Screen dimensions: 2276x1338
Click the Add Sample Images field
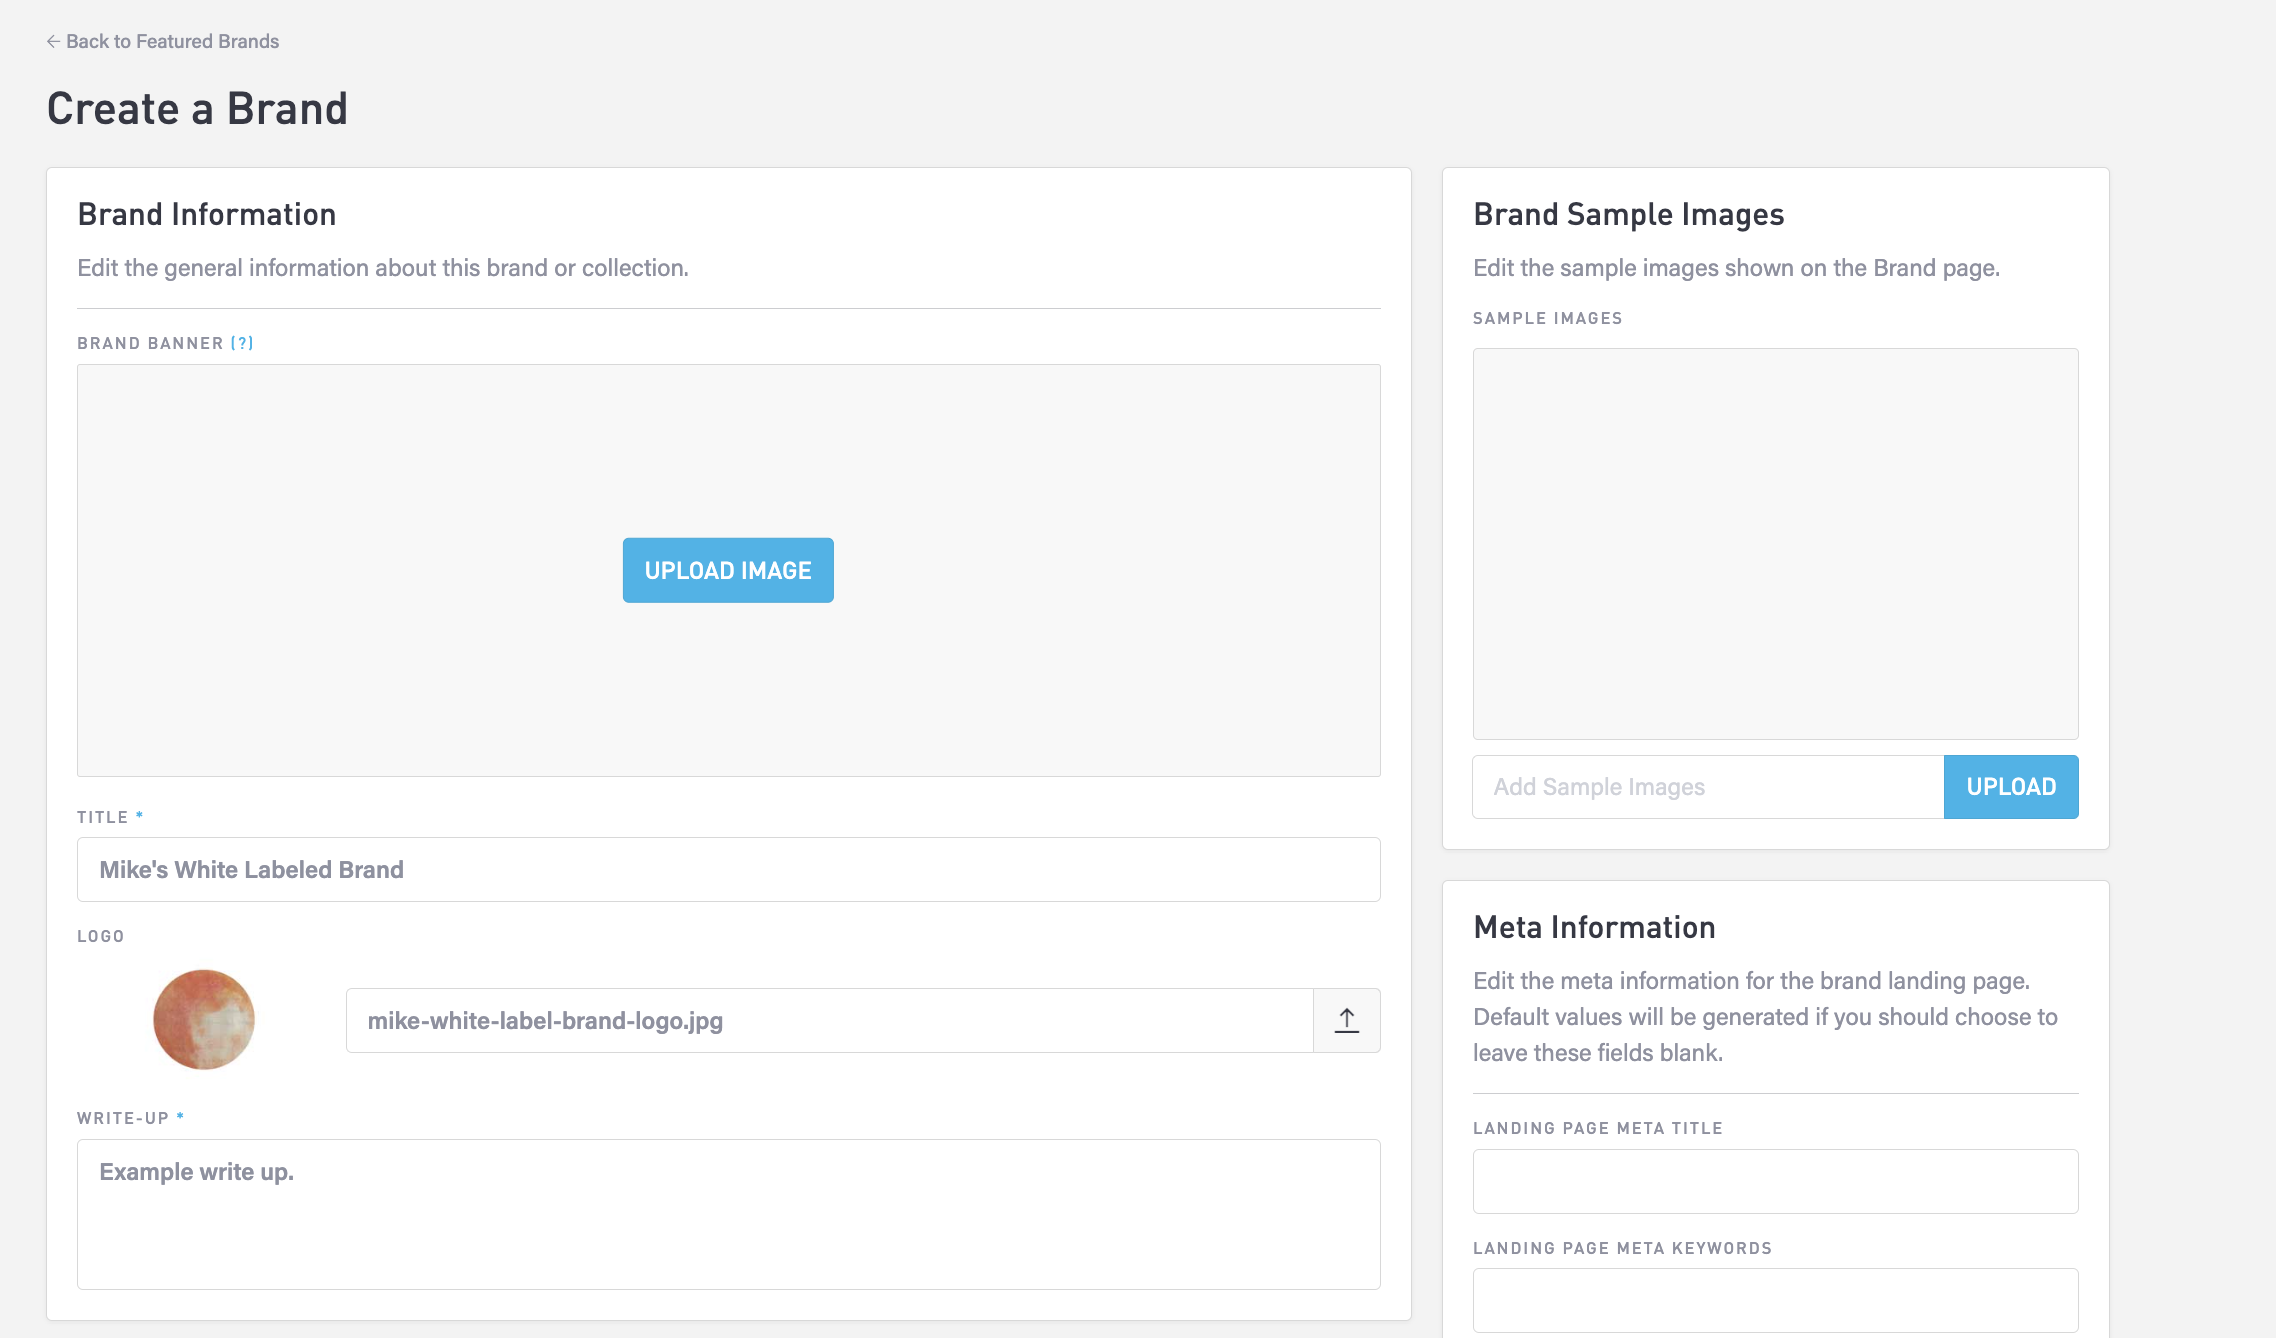coord(1707,787)
